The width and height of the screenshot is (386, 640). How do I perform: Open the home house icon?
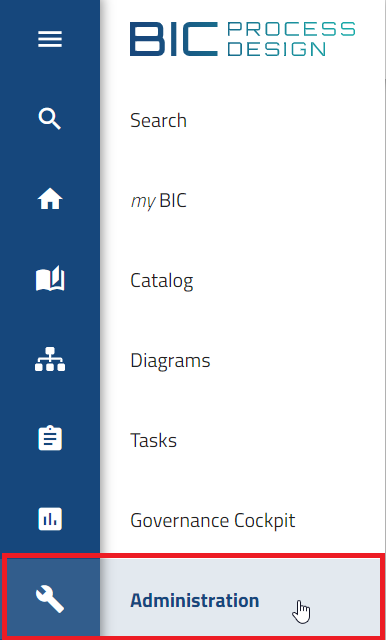pos(50,200)
